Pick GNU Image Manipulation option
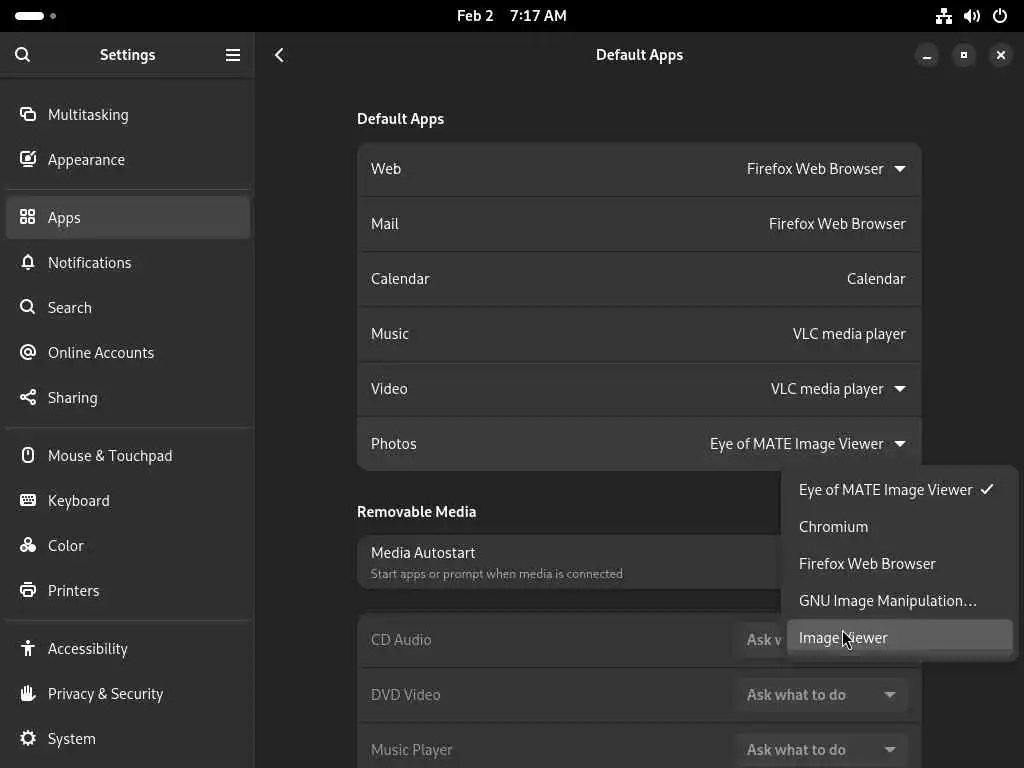The image size is (1024, 768). pos(887,601)
